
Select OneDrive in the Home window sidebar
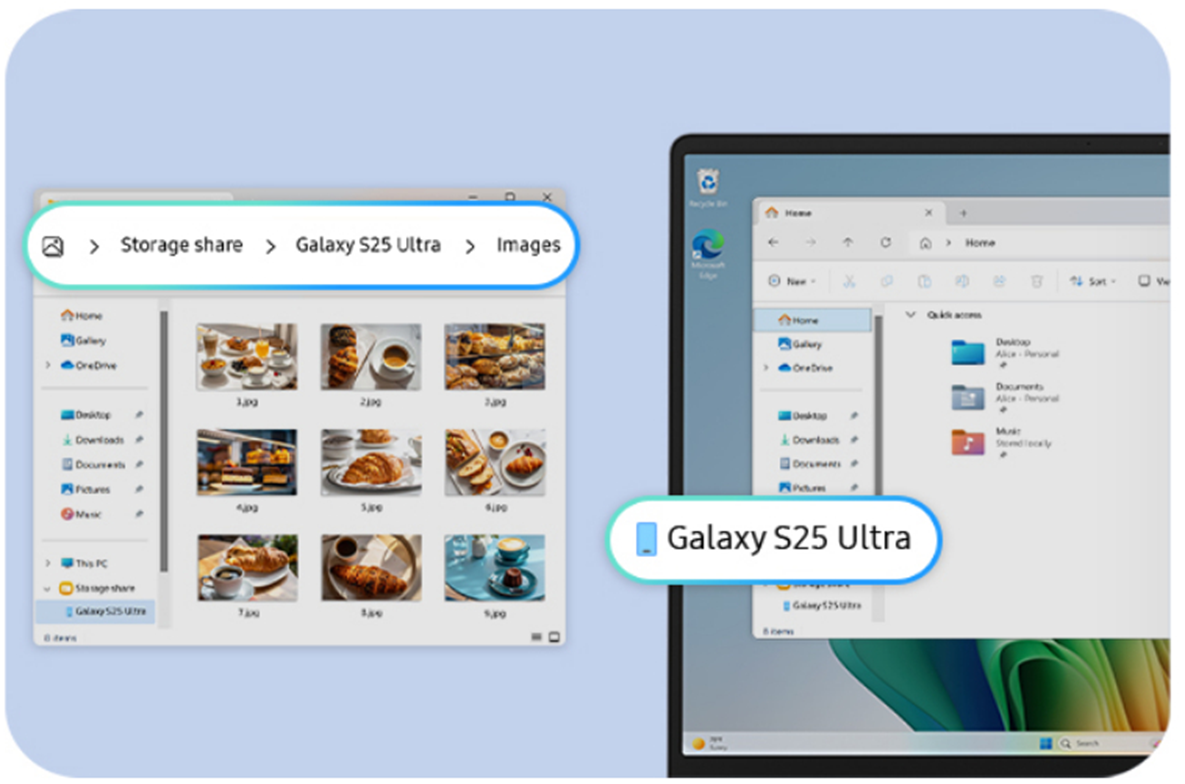[x=806, y=368]
